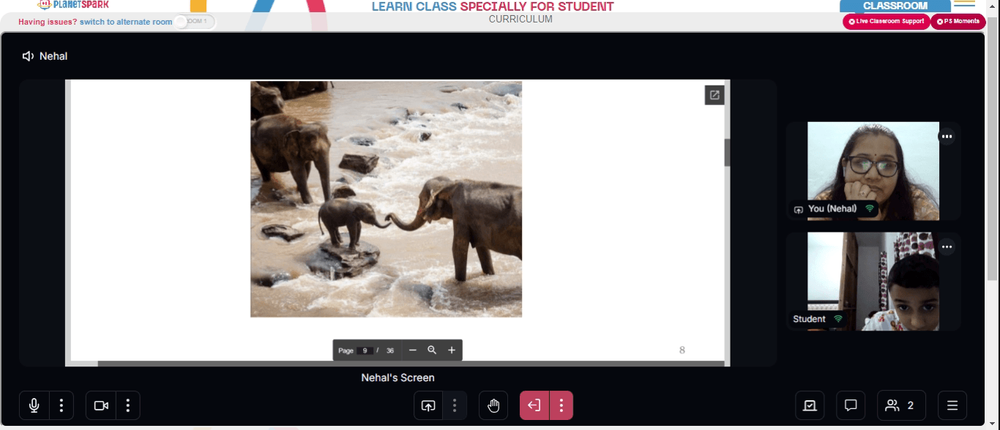Screen dimensions: 1000x430
Task: Open the bottom-right hamburger menu
Action: (952, 405)
